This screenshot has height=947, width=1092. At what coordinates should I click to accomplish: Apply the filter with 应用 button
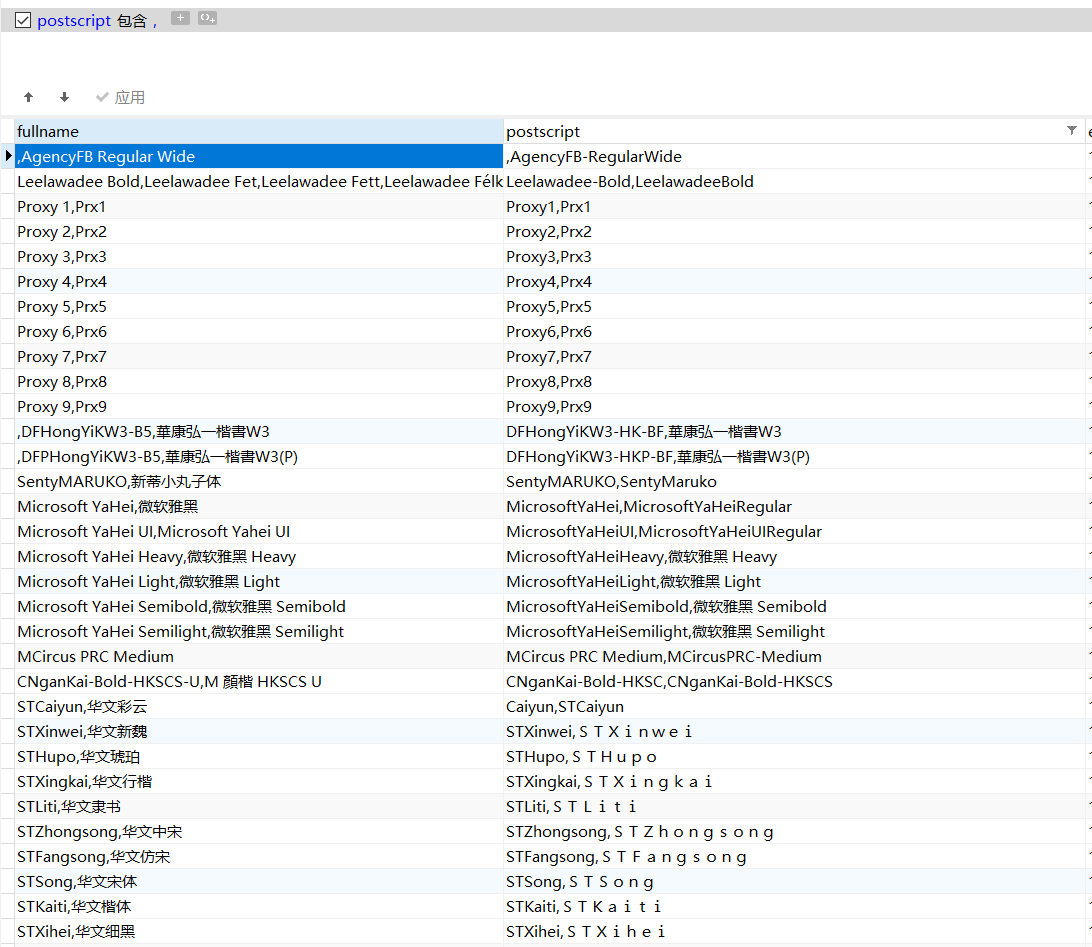tap(120, 97)
